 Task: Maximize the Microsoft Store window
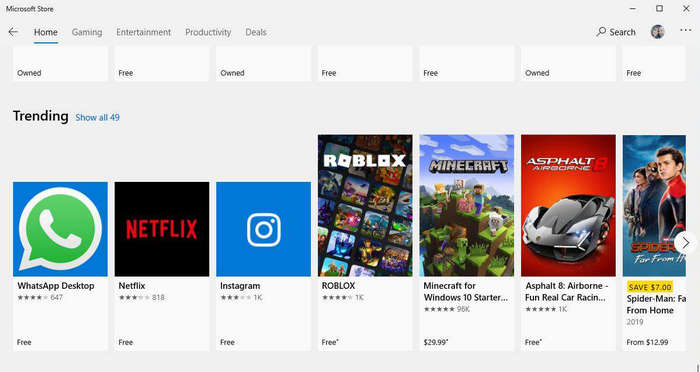coord(659,8)
